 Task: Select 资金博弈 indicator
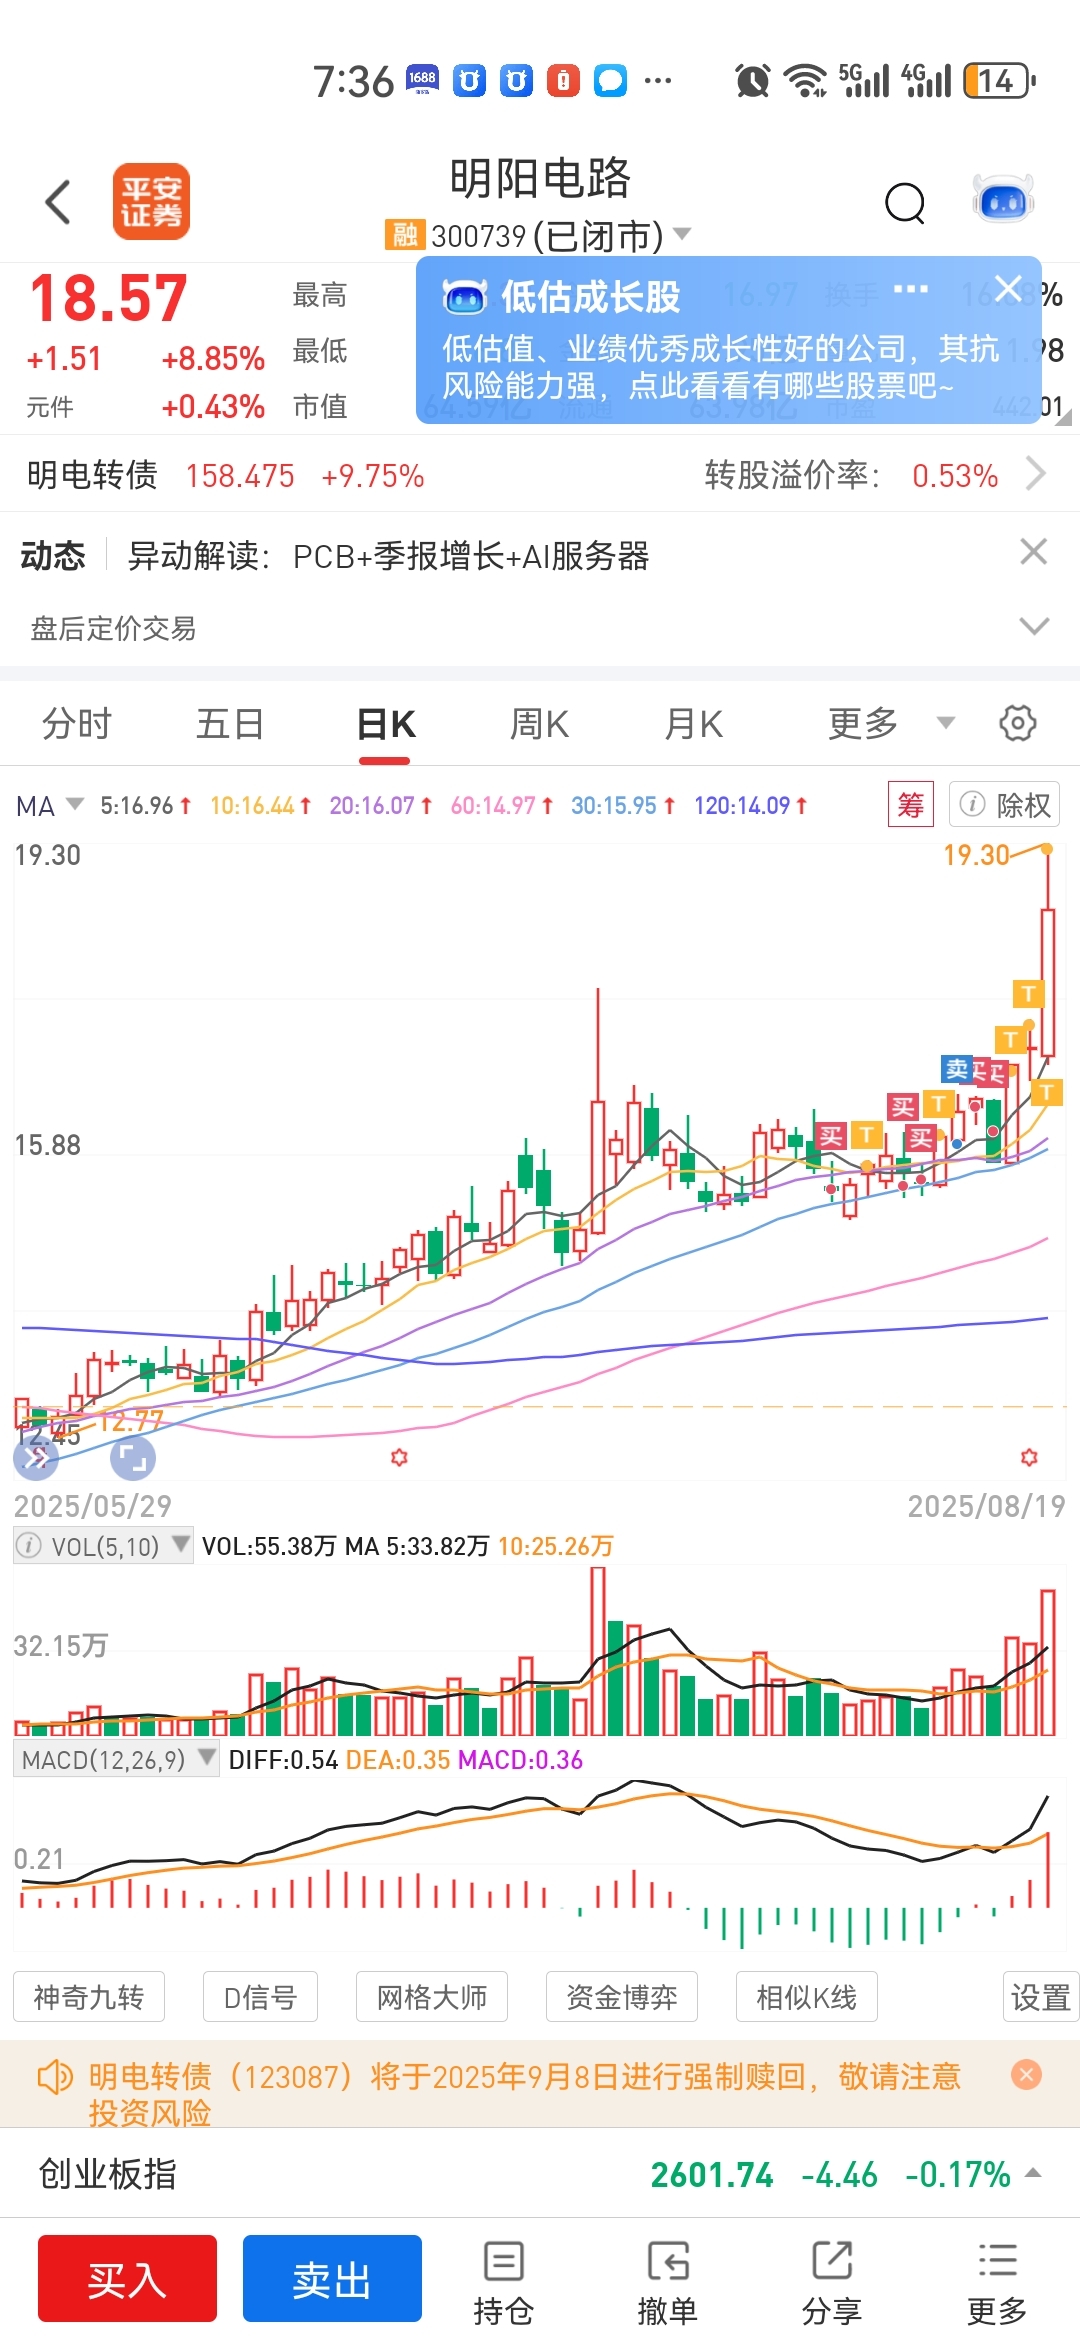(622, 1997)
